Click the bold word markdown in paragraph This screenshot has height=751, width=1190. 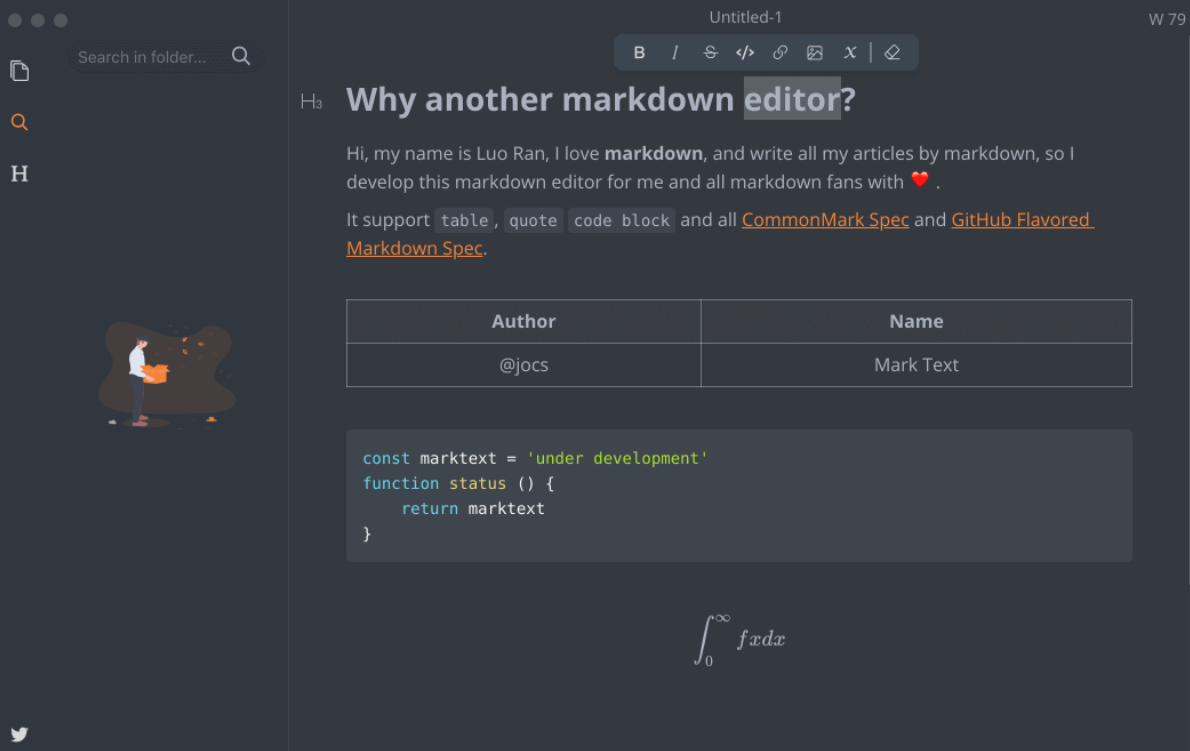pos(653,153)
